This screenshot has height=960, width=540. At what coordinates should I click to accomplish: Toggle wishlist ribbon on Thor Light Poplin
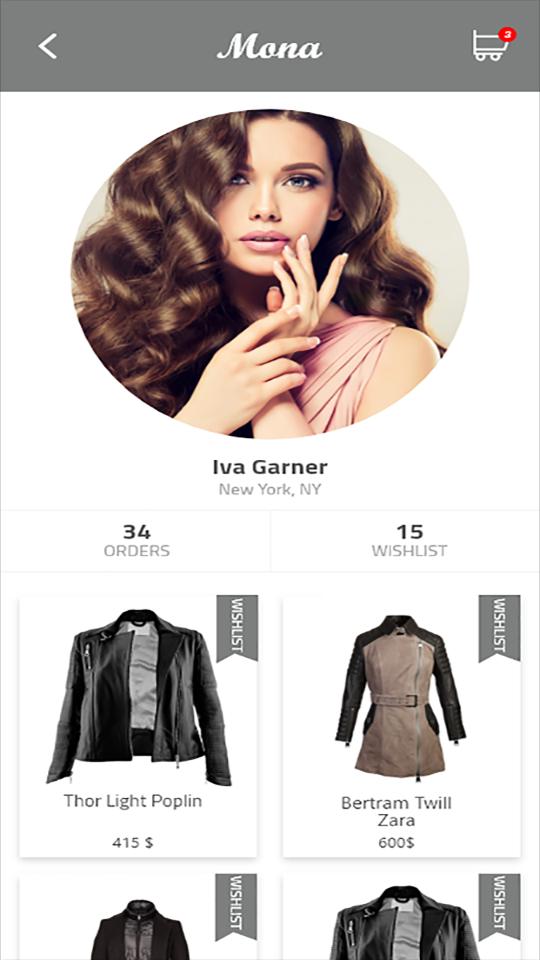tap(237, 628)
